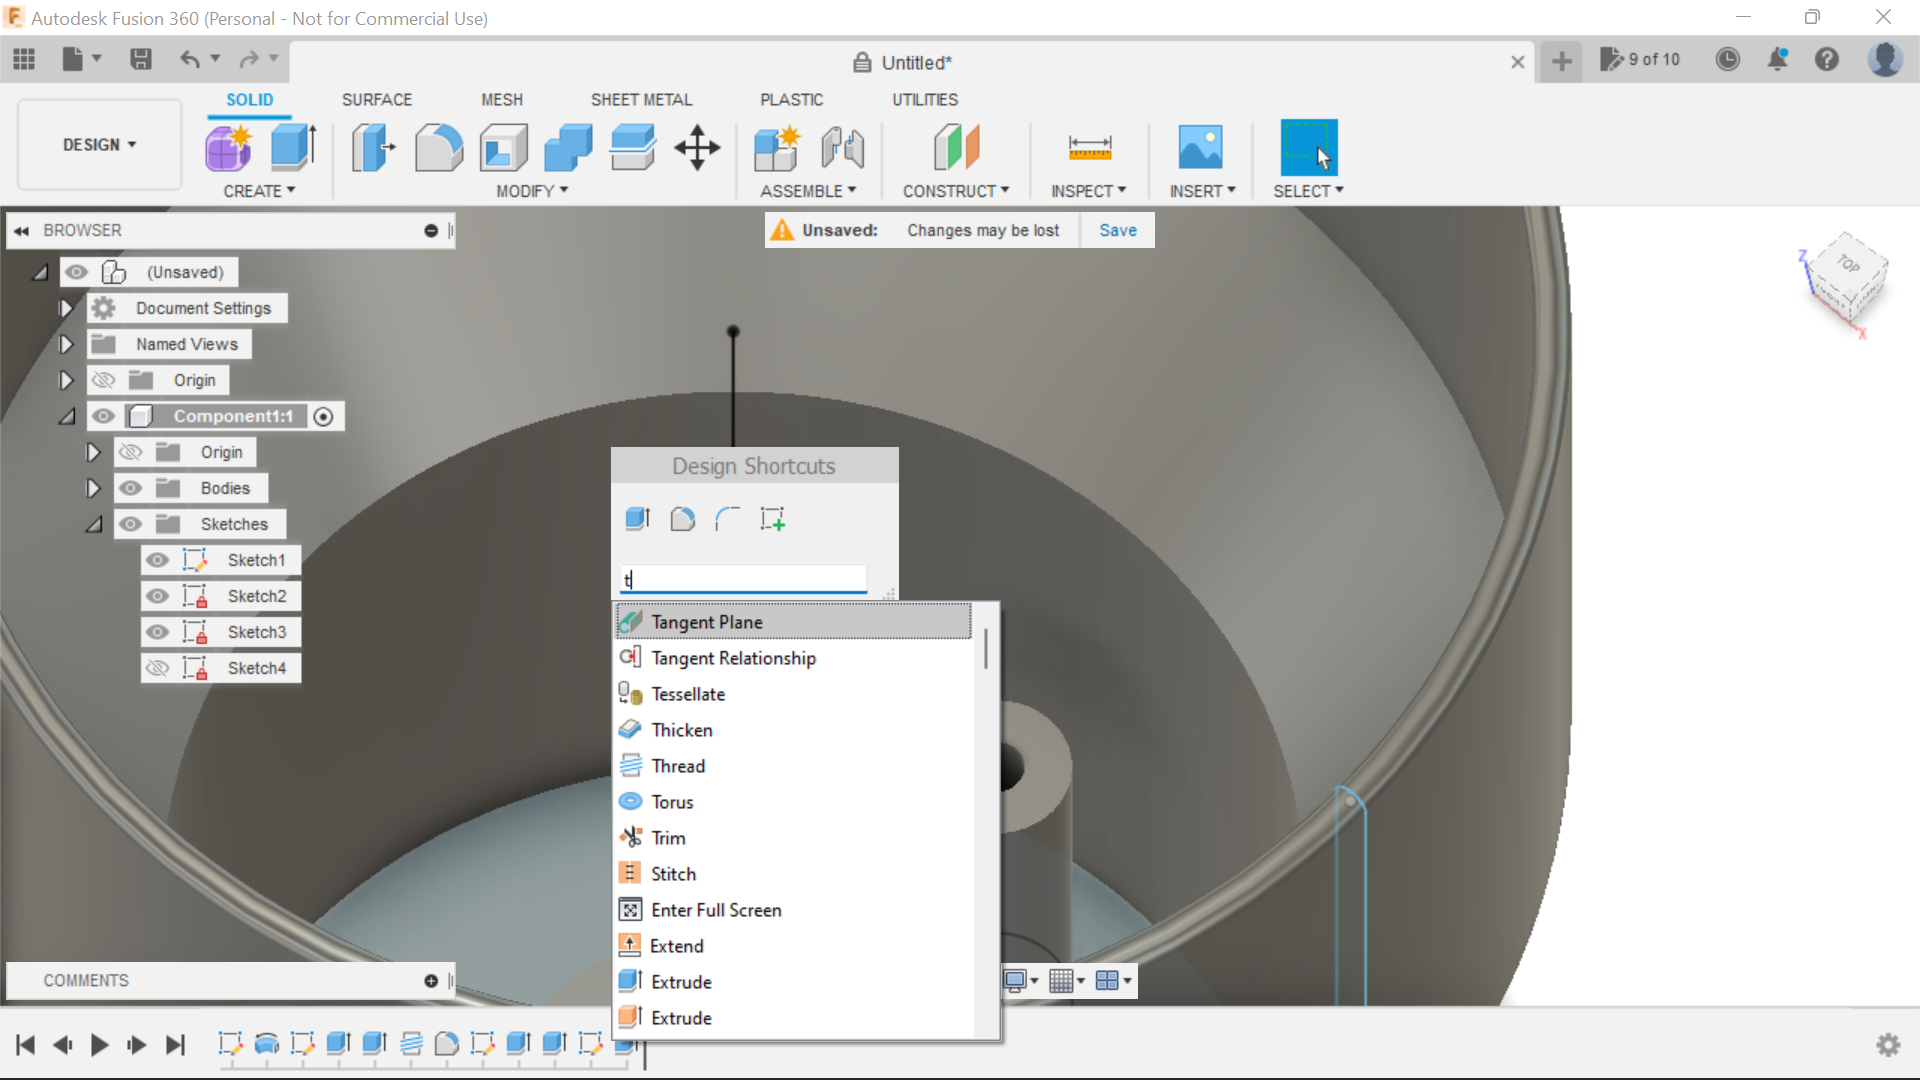
Task: Click the Redo arrow
Action: [x=249, y=60]
